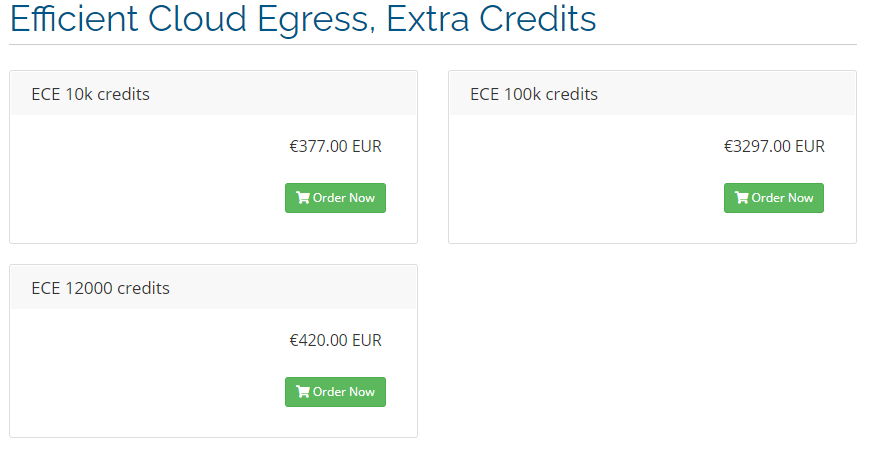This screenshot has height=474, width=894.
Task: Click the €377.00 EUR price
Action: click(335, 147)
